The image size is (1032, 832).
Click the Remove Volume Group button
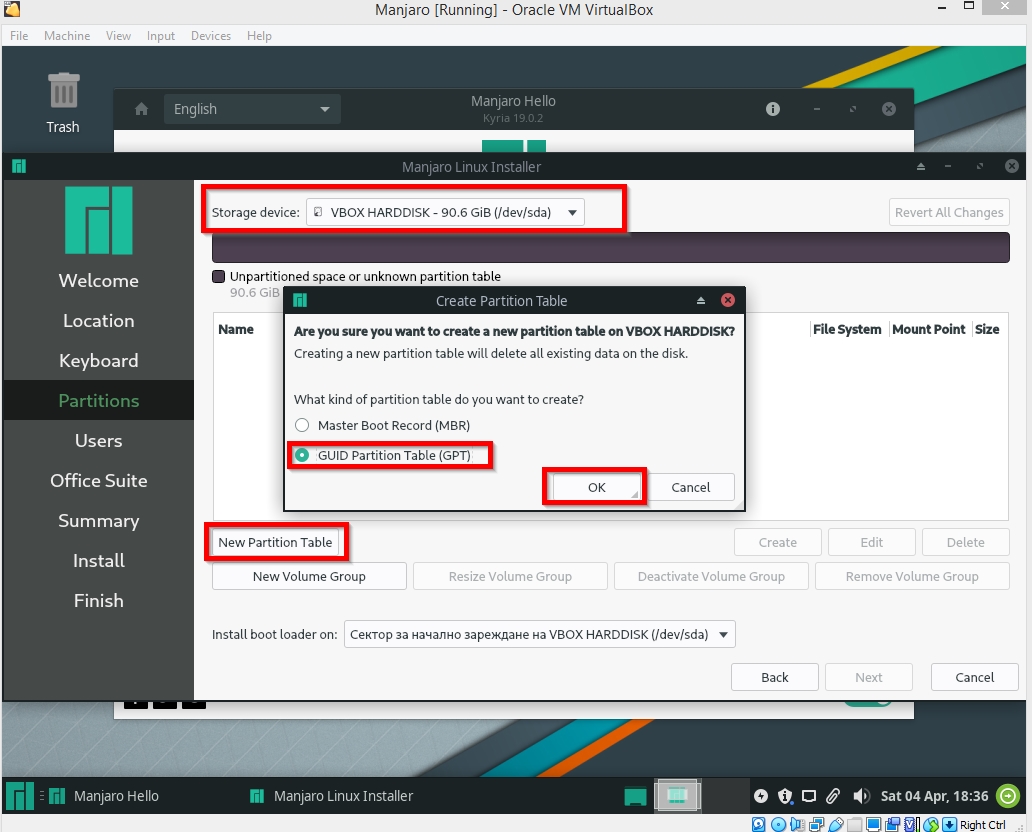click(912, 576)
